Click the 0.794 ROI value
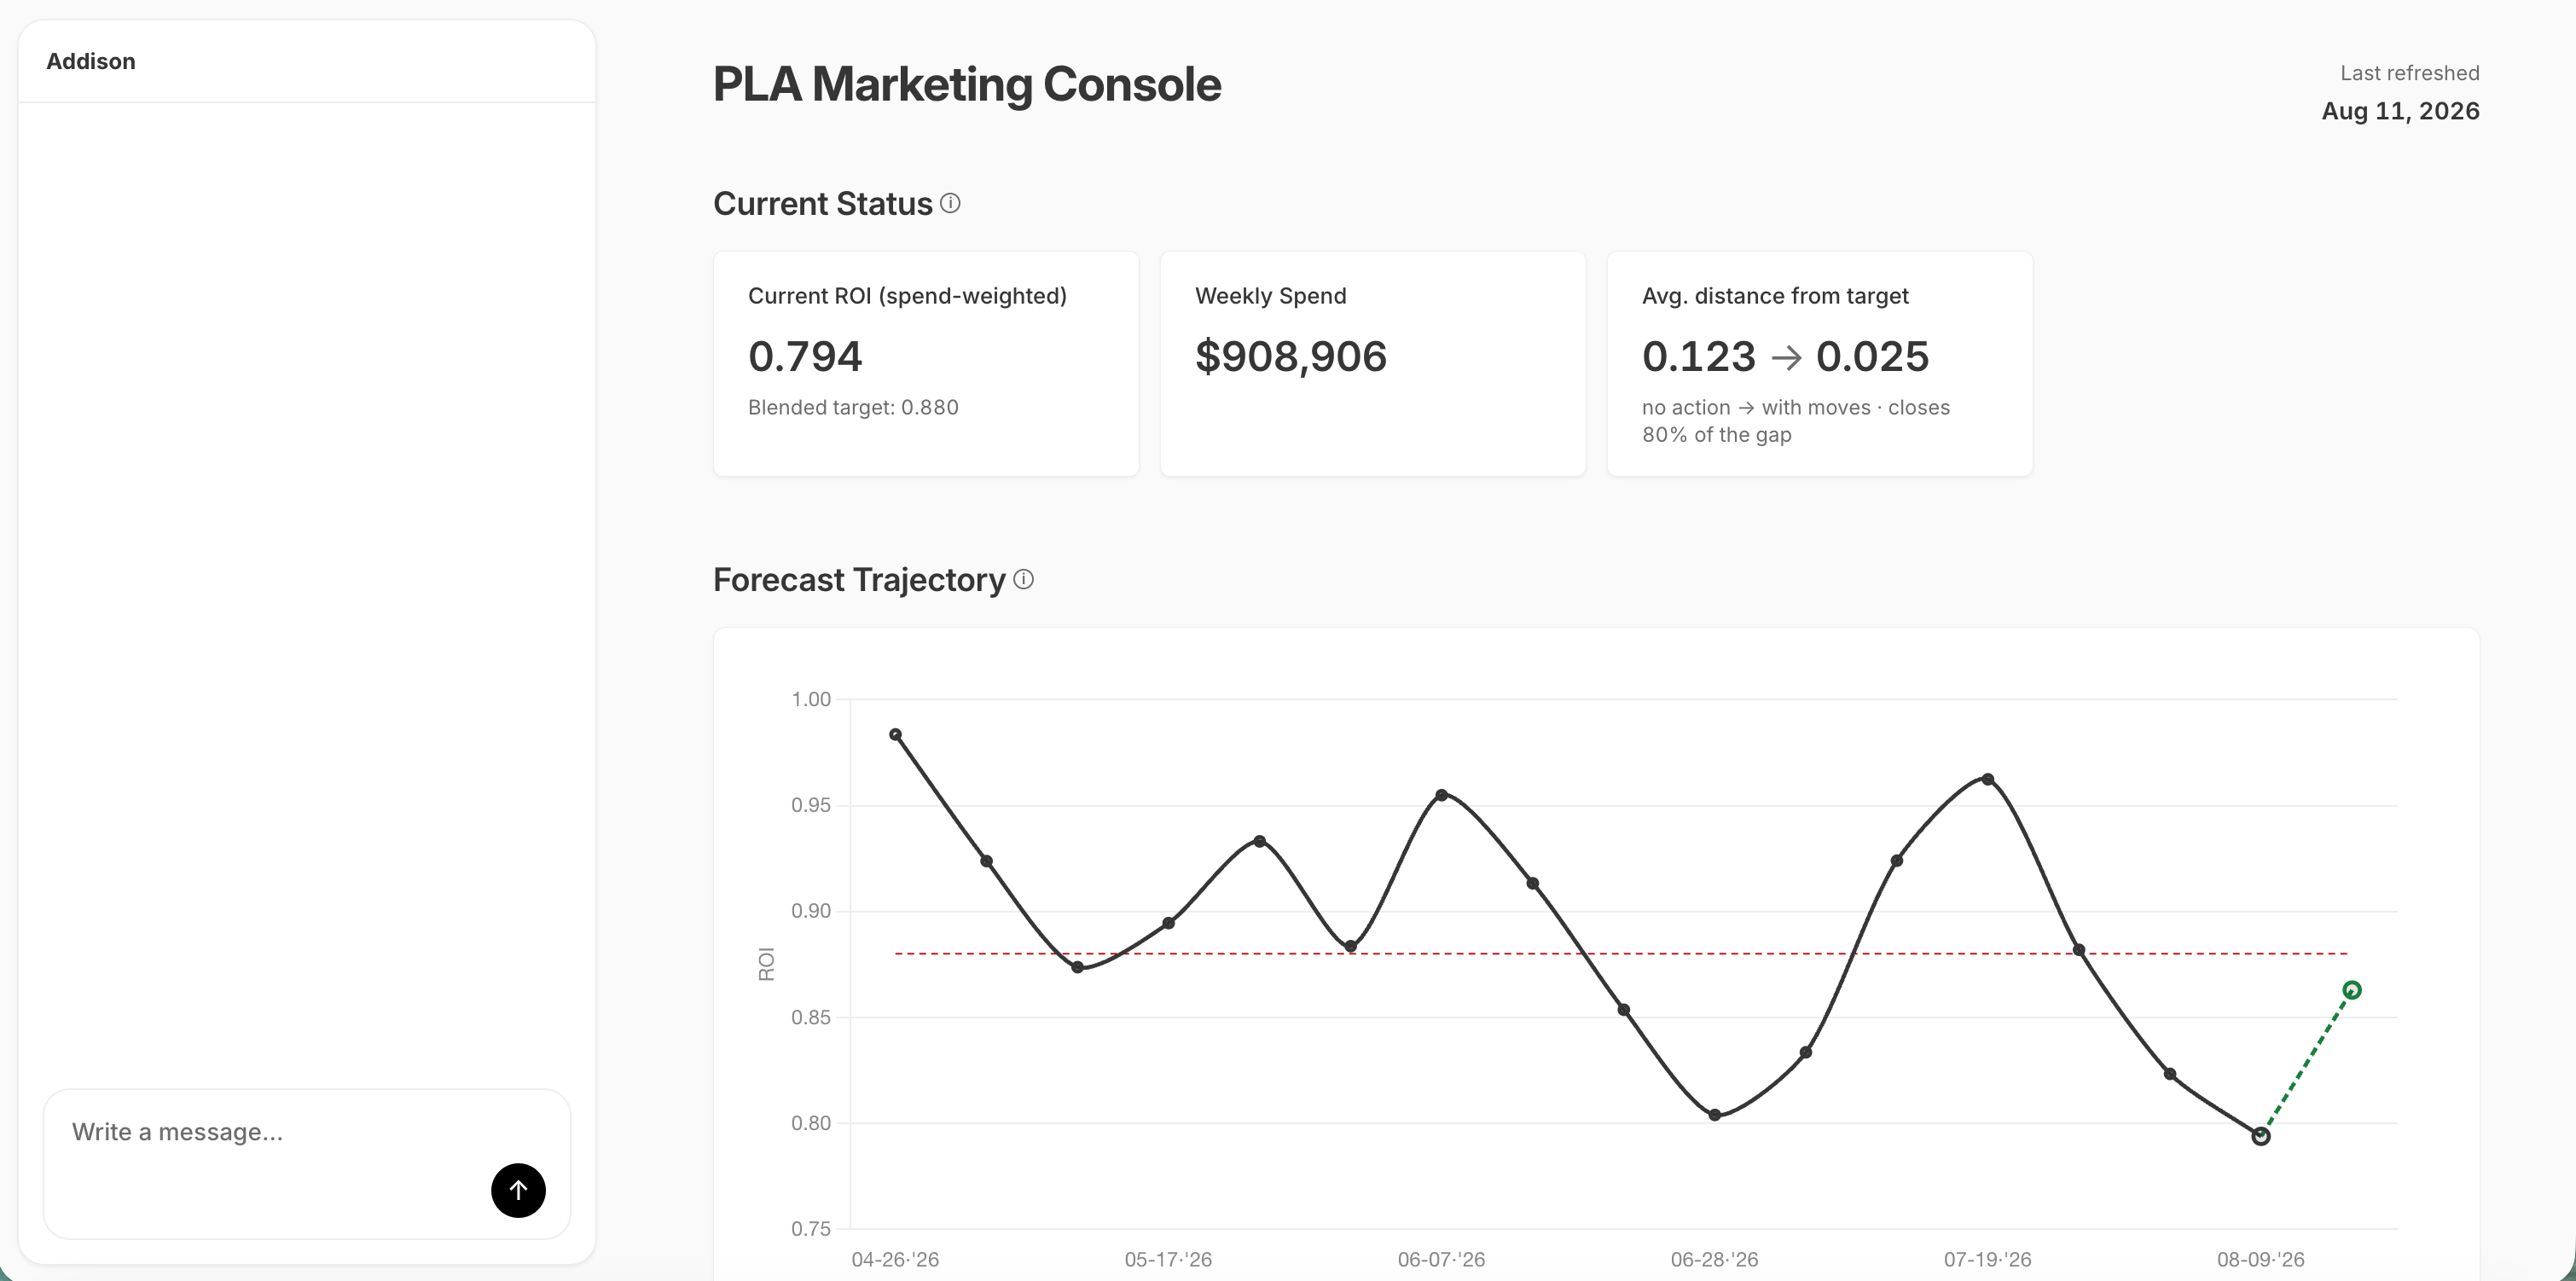Viewport: 2576px width, 1281px height. click(805, 356)
